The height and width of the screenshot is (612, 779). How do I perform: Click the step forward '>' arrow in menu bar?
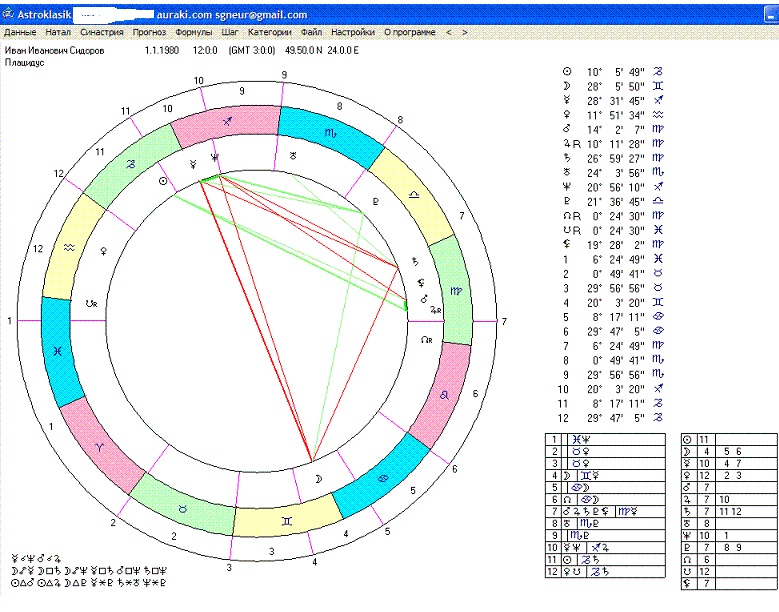tap(462, 32)
